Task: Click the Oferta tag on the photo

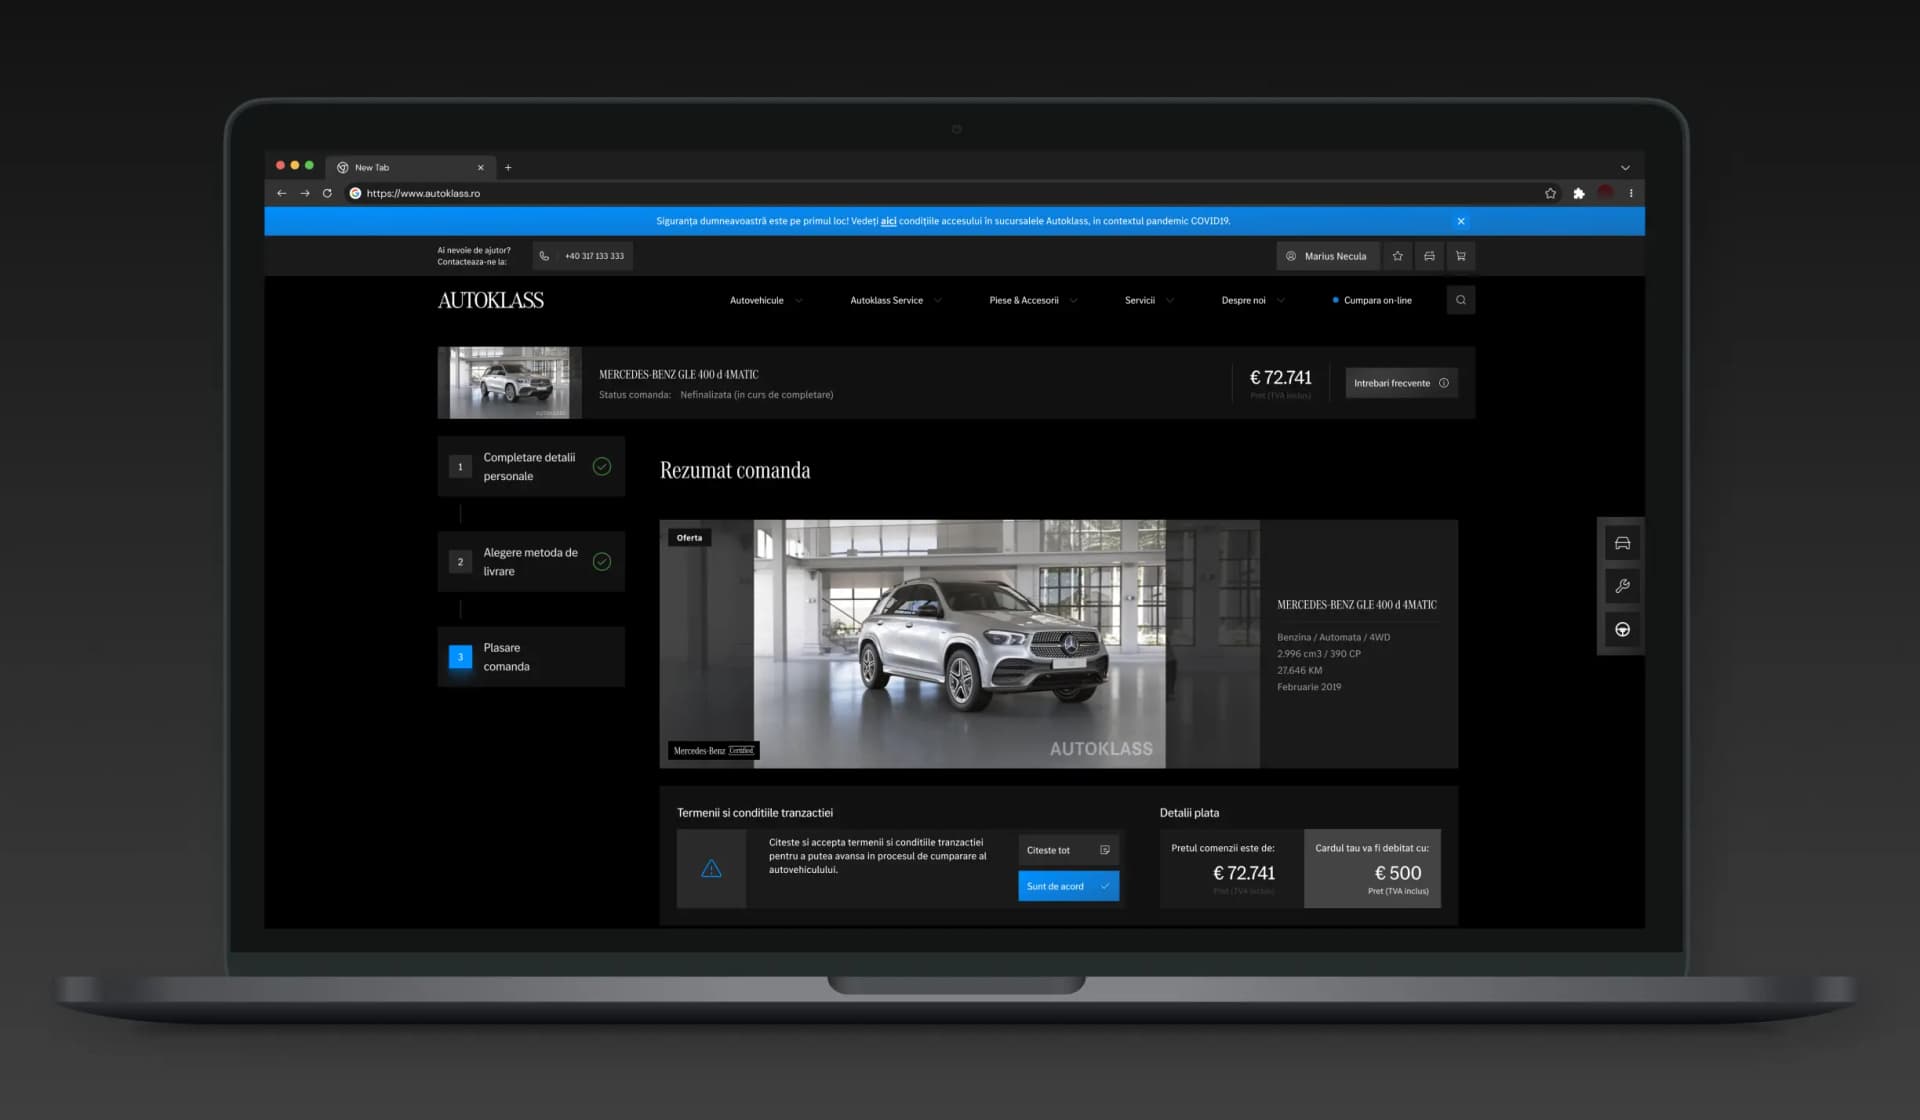Action: point(689,538)
